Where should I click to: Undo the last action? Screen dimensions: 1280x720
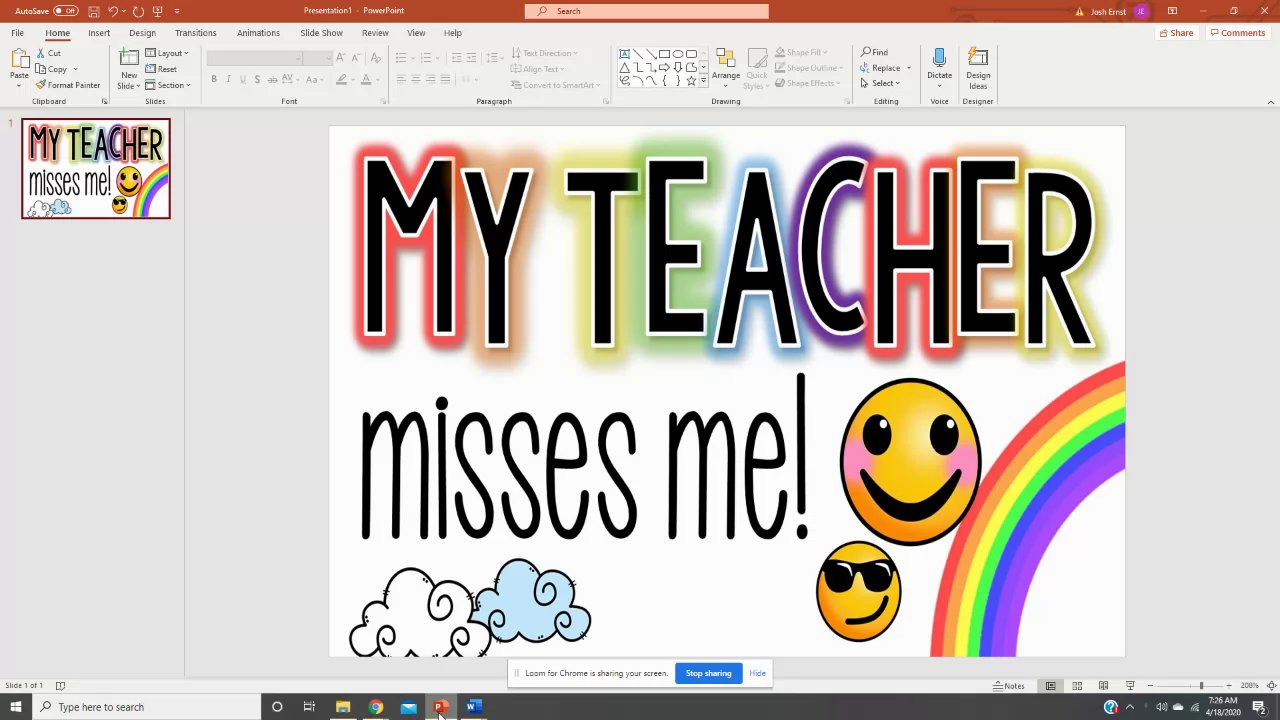coord(112,11)
